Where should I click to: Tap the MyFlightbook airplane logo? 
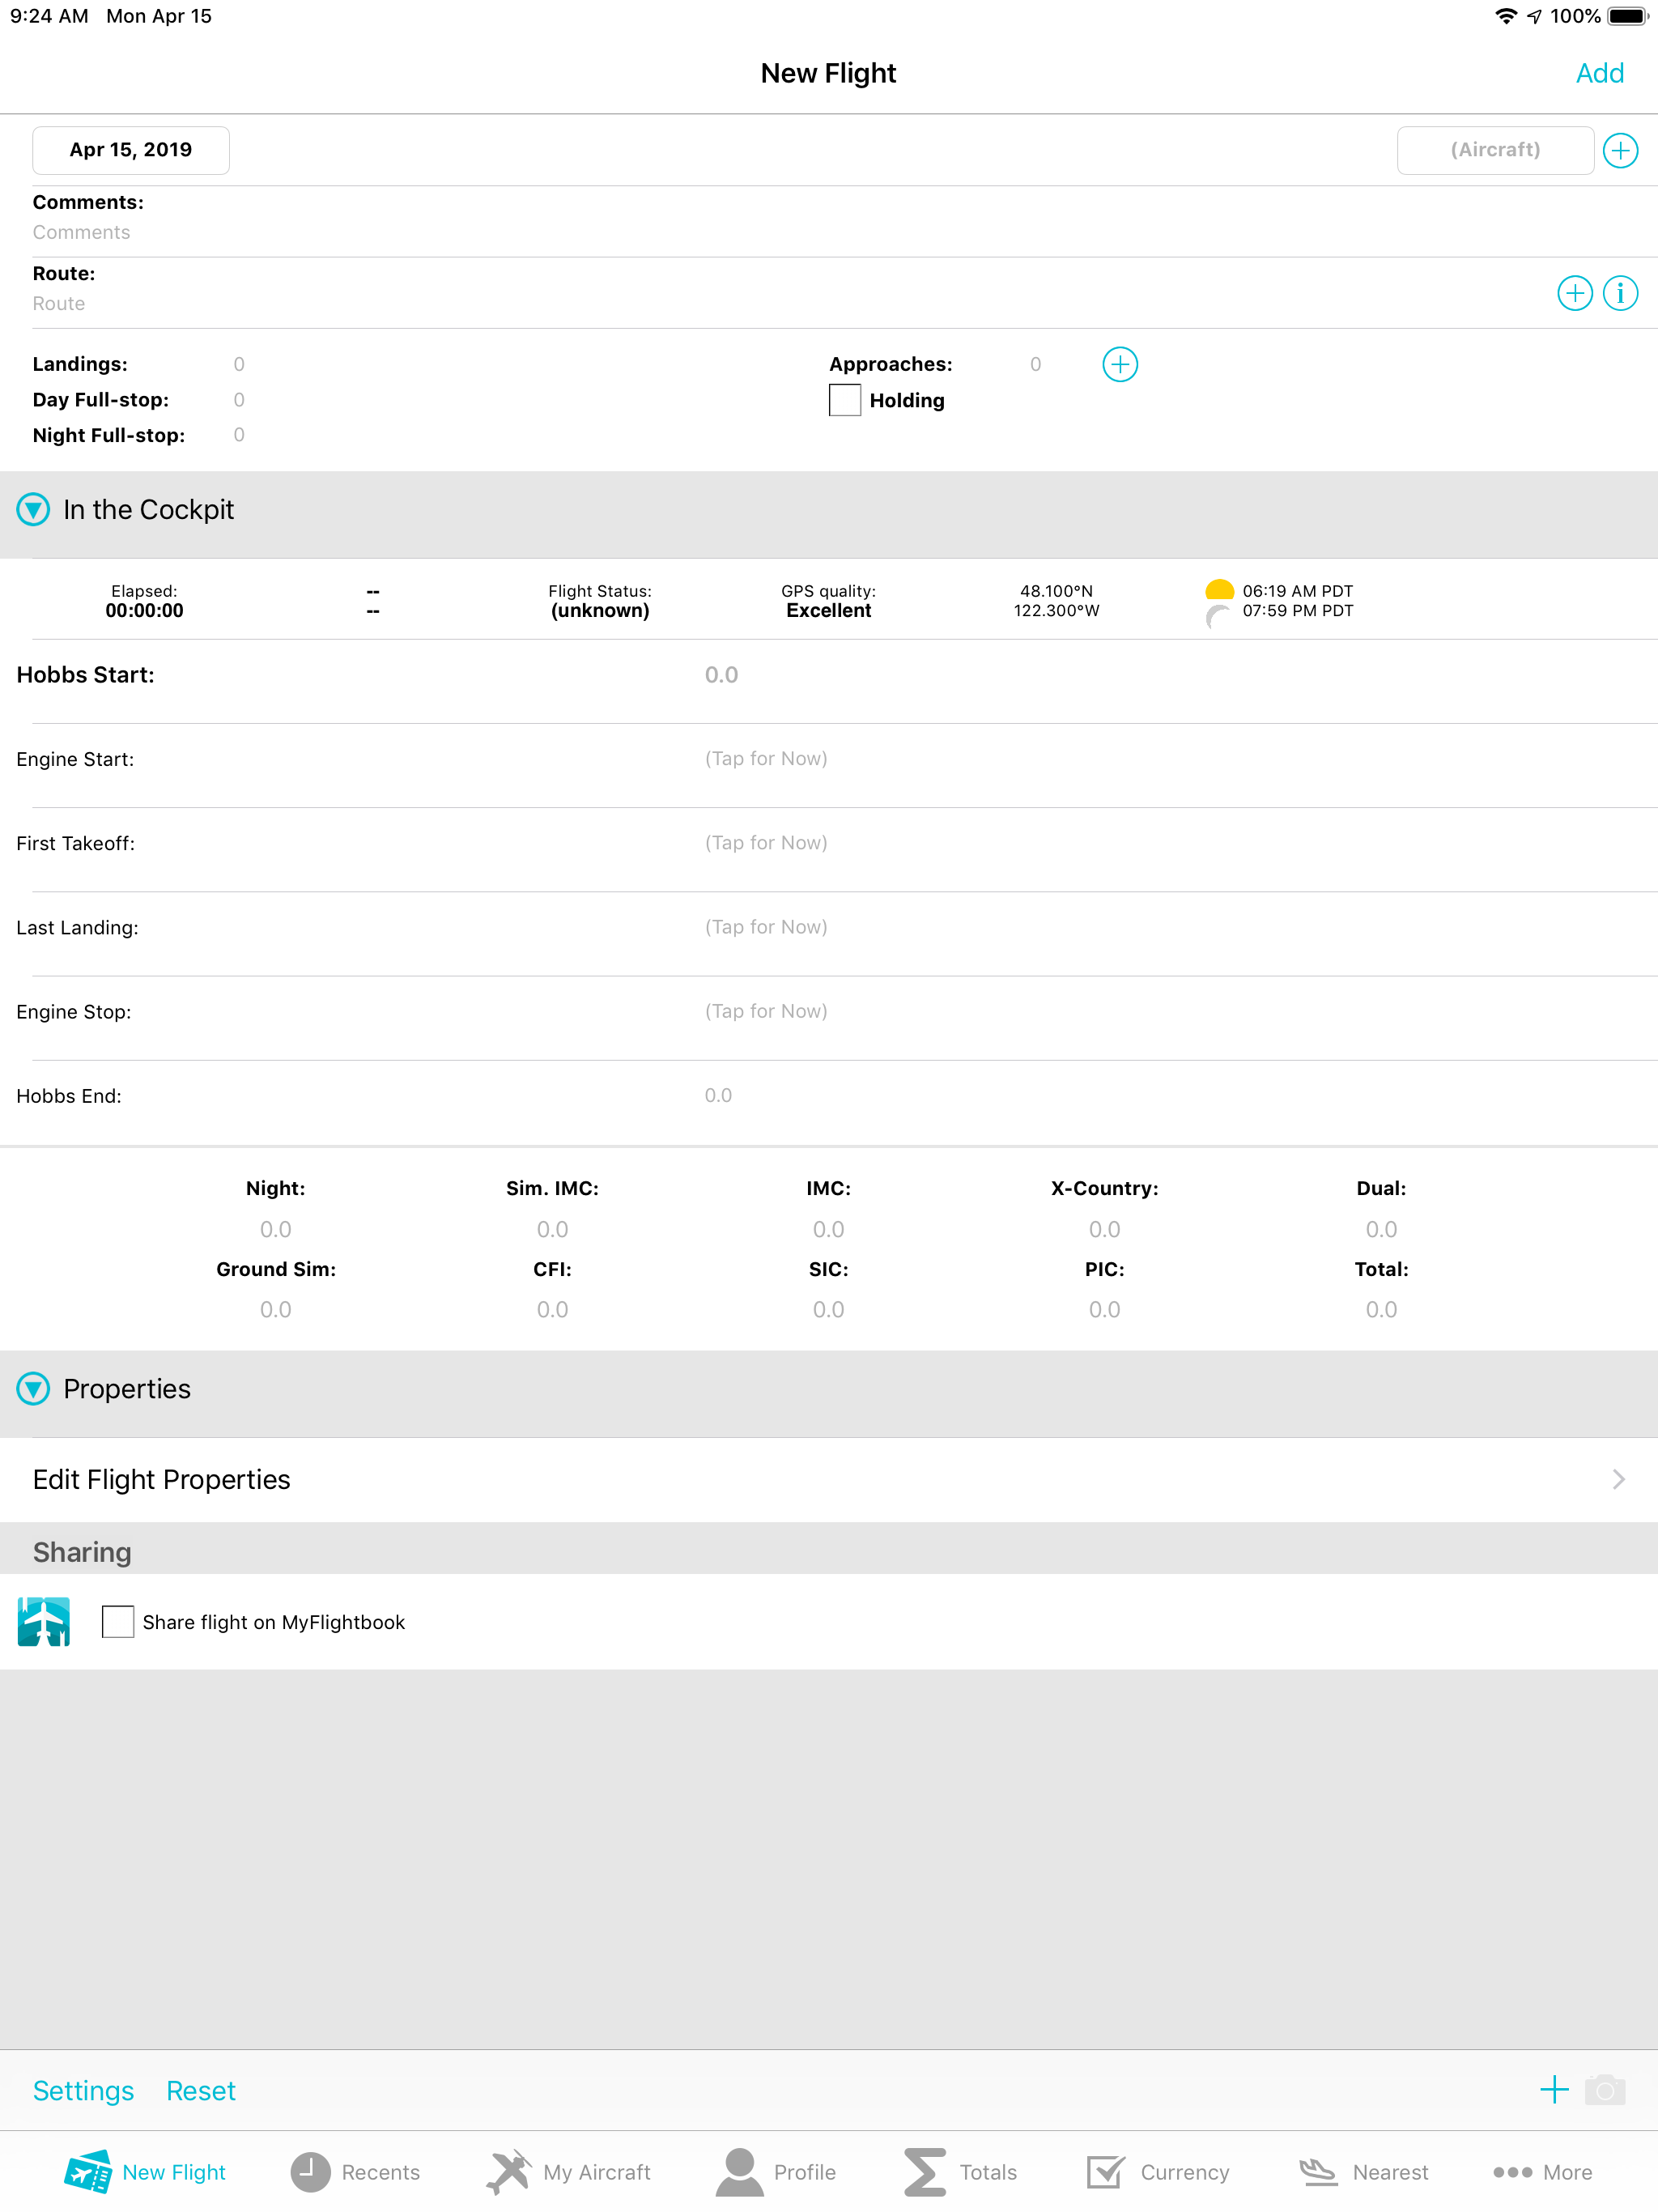[44, 1621]
